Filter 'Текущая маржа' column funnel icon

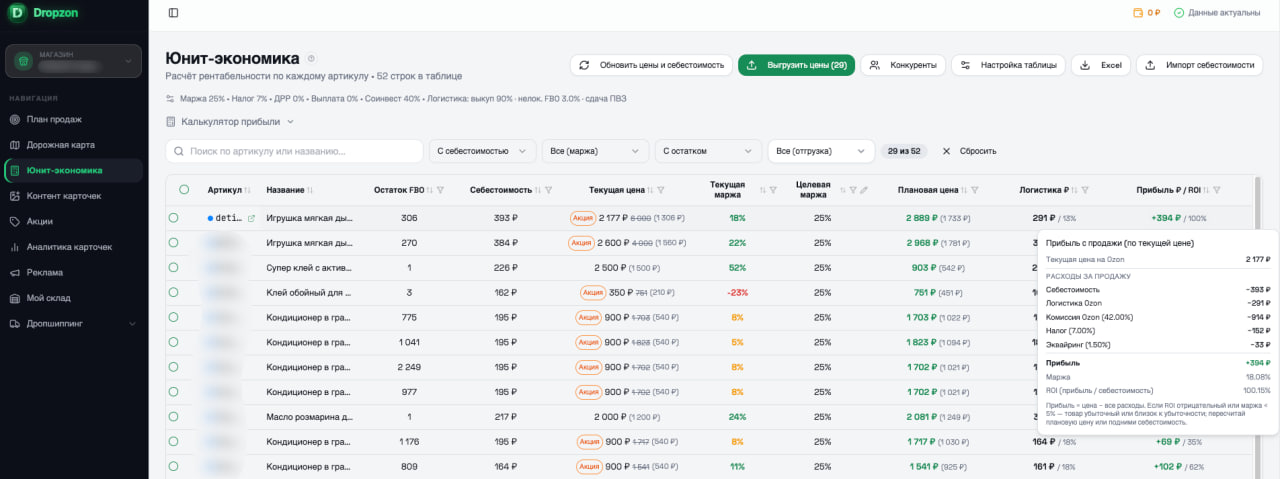pyautogui.click(x=774, y=190)
